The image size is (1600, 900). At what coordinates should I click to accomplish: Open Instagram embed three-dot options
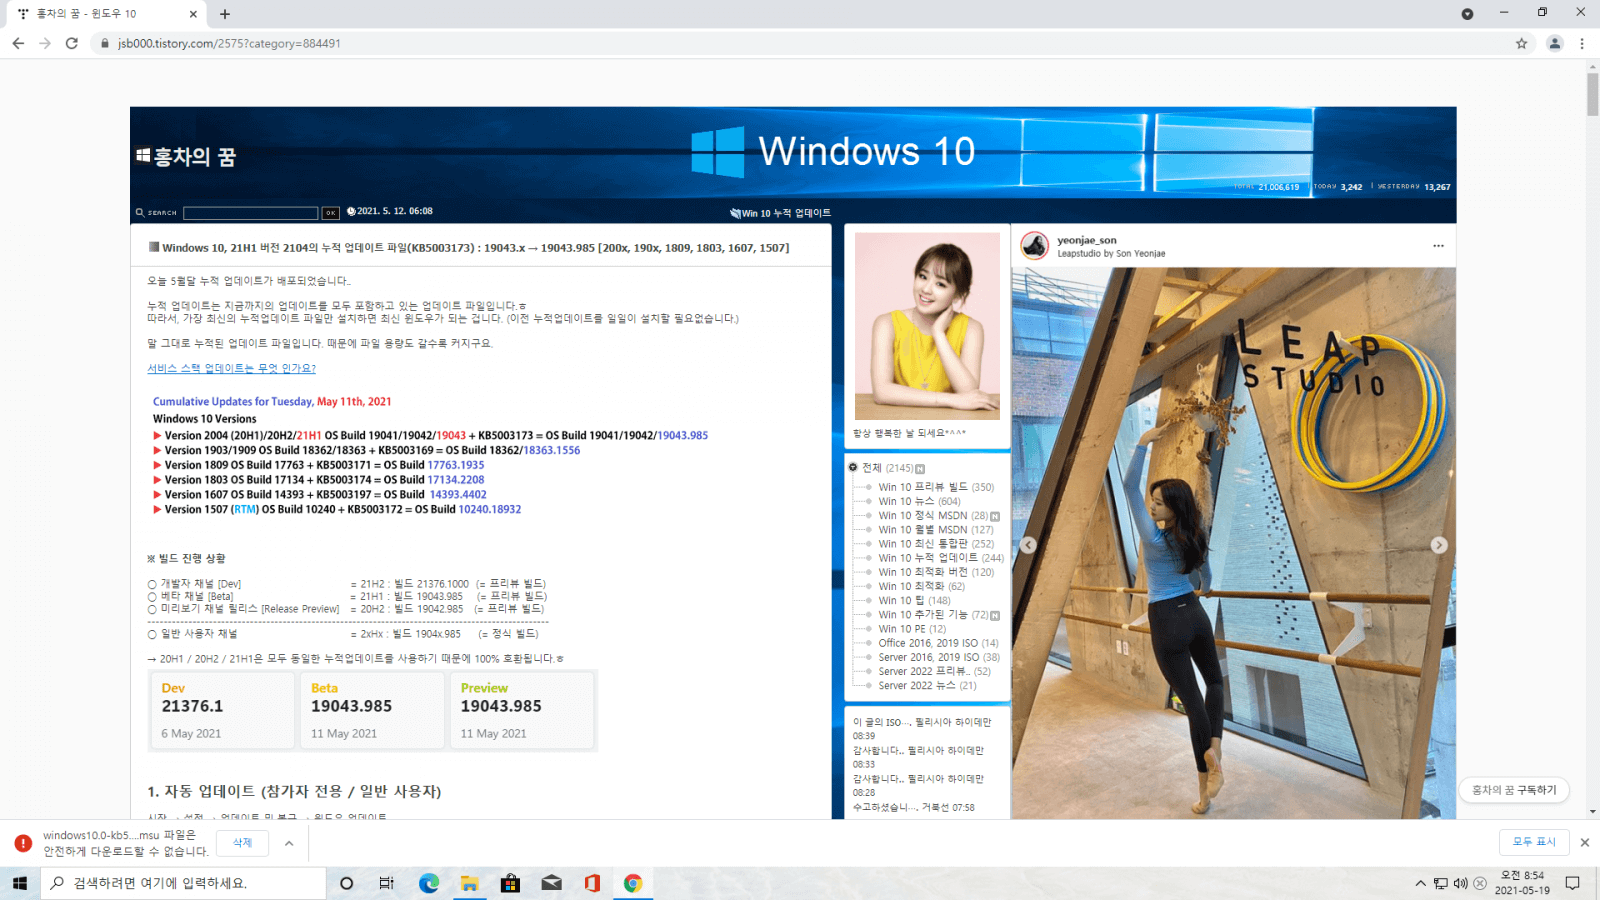pyautogui.click(x=1438, y=246)
